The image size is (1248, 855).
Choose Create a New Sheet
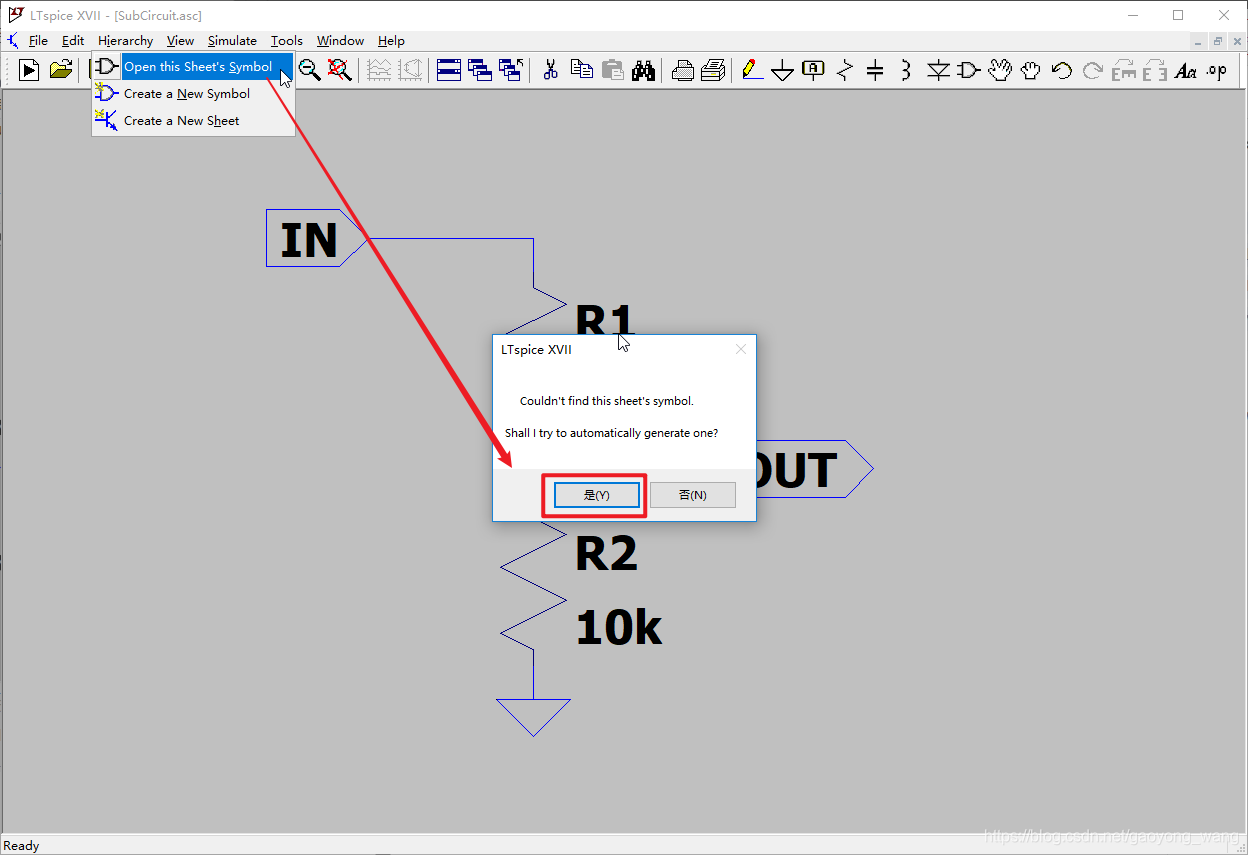[194, 120]
